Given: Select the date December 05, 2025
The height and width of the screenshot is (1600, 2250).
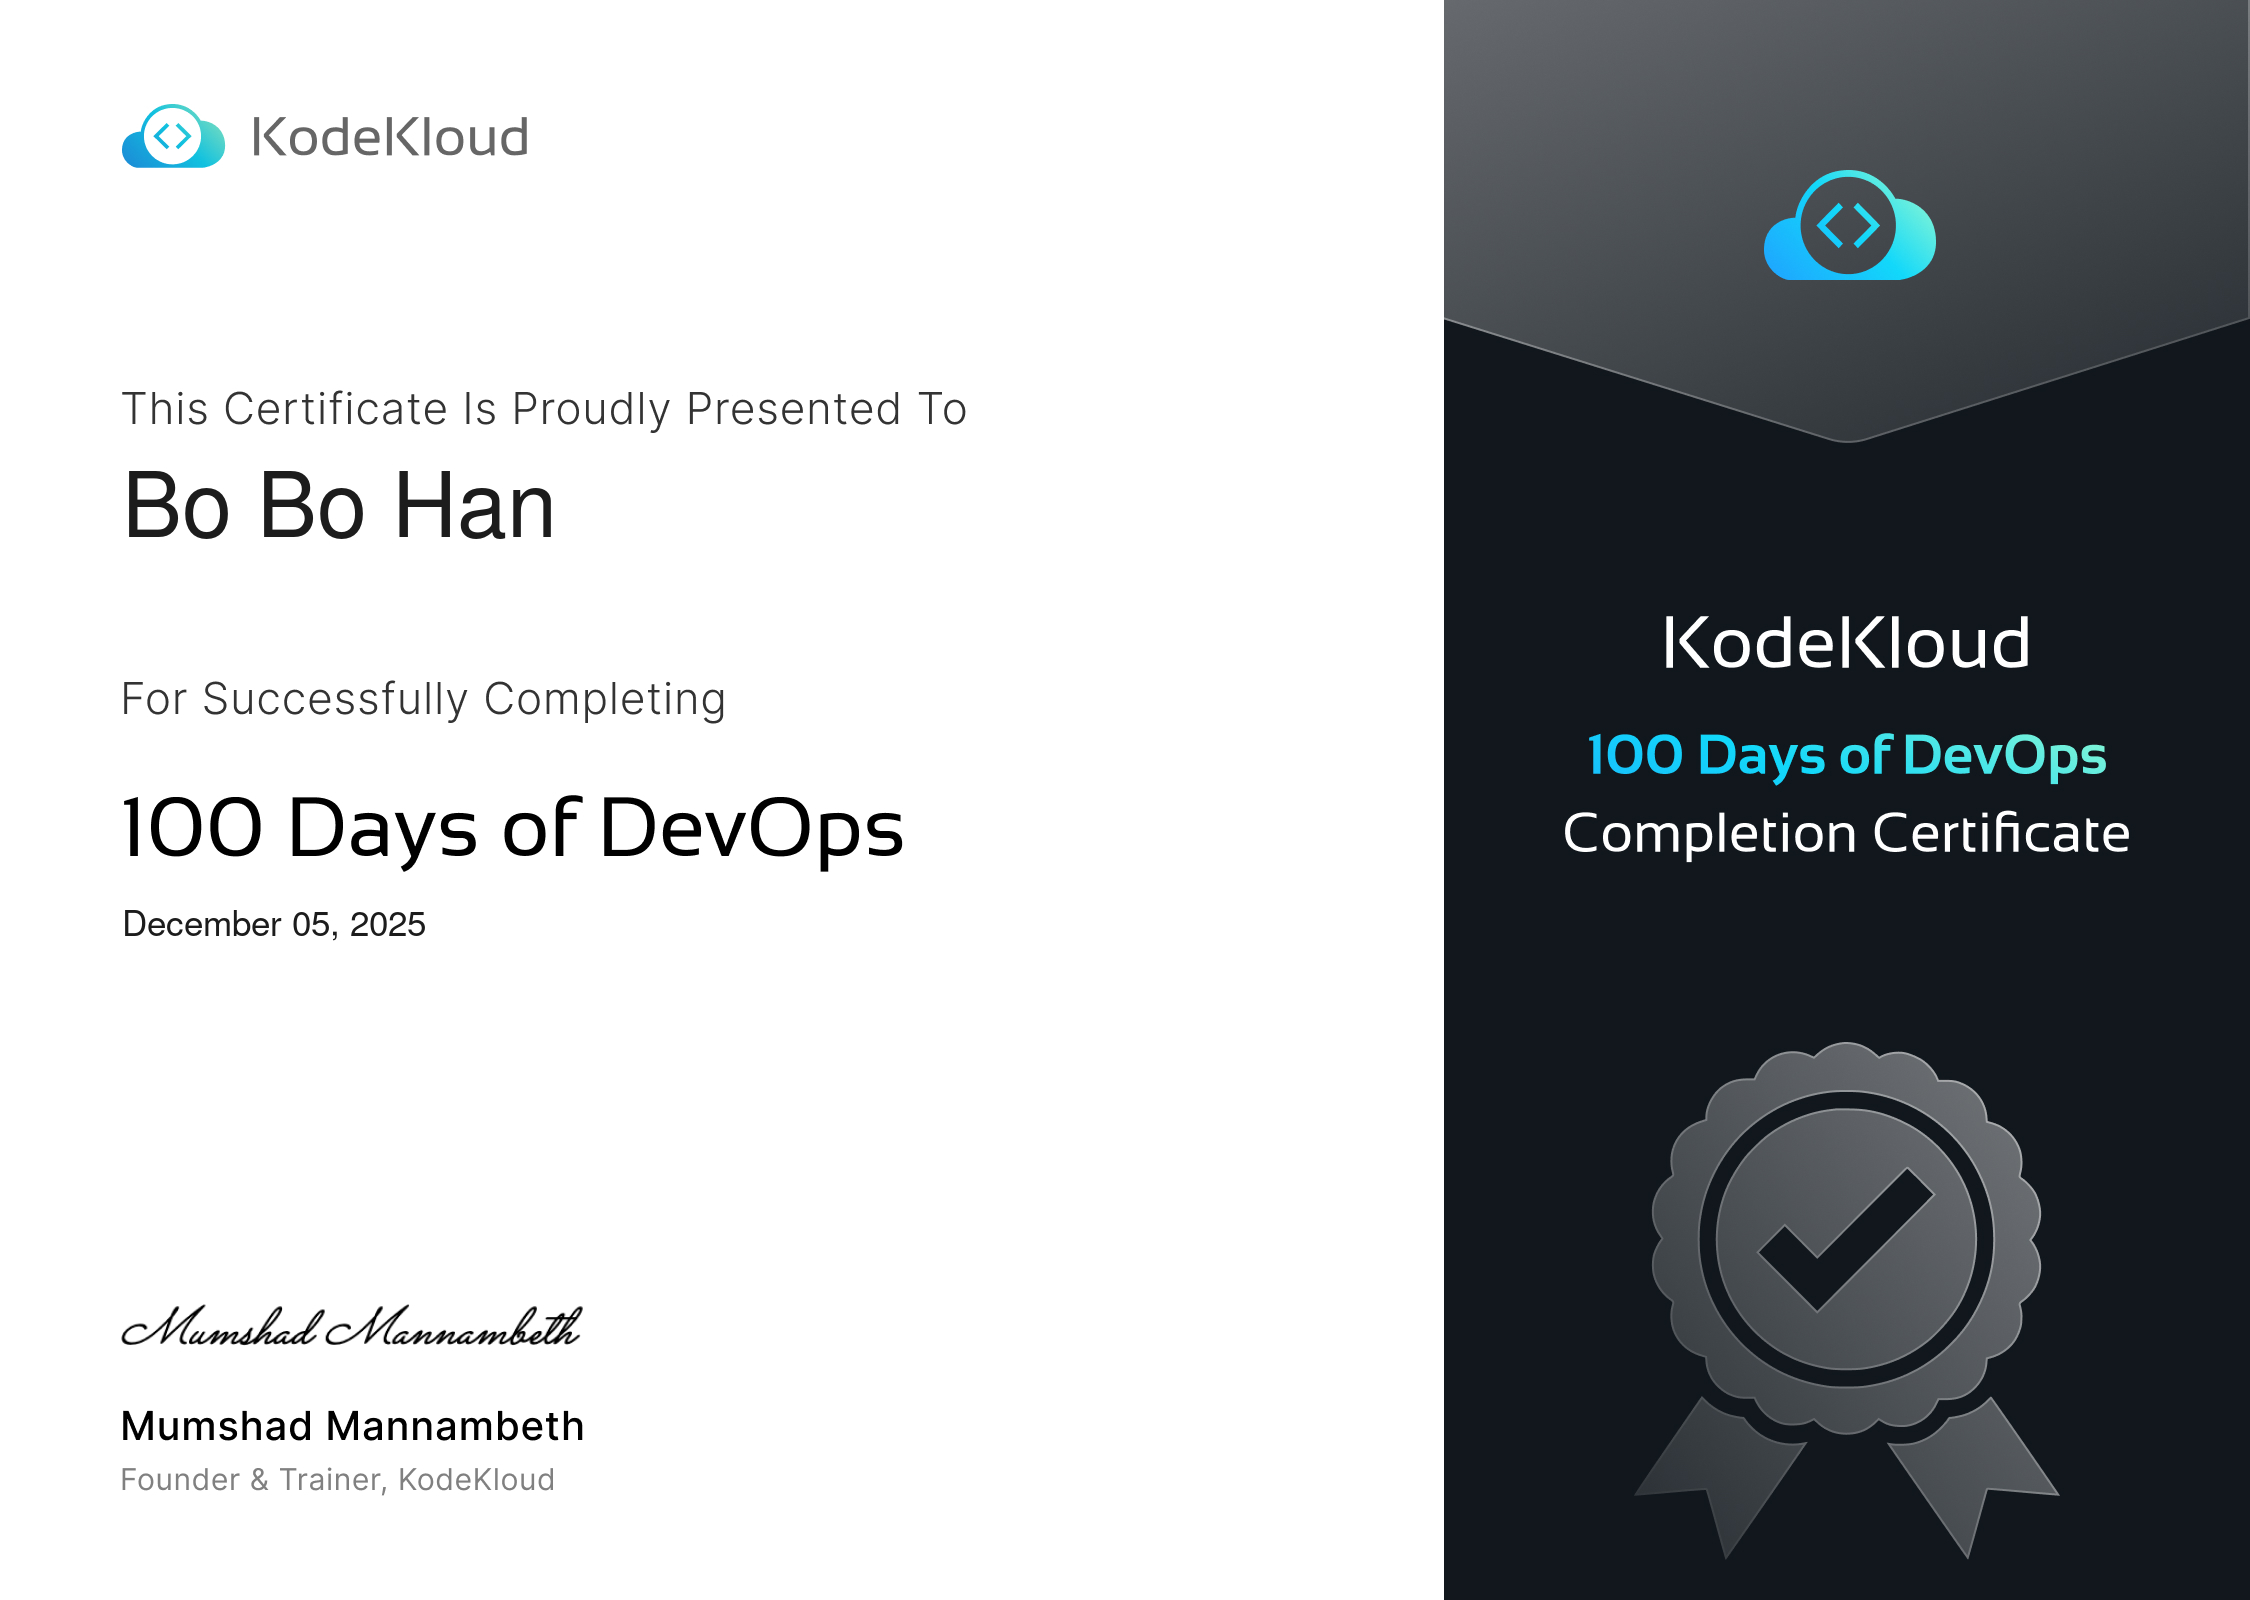Looking at the screenshot, I should coord(274,924).
